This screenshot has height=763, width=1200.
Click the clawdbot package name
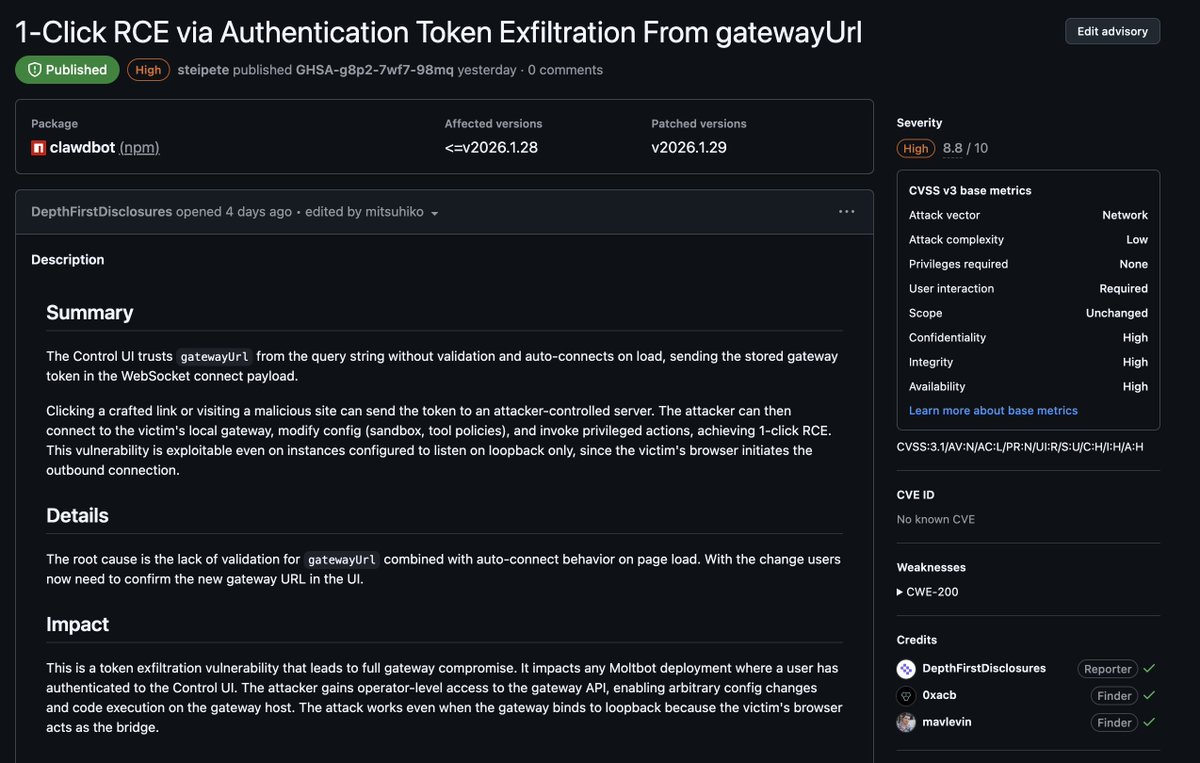point(82,148)
